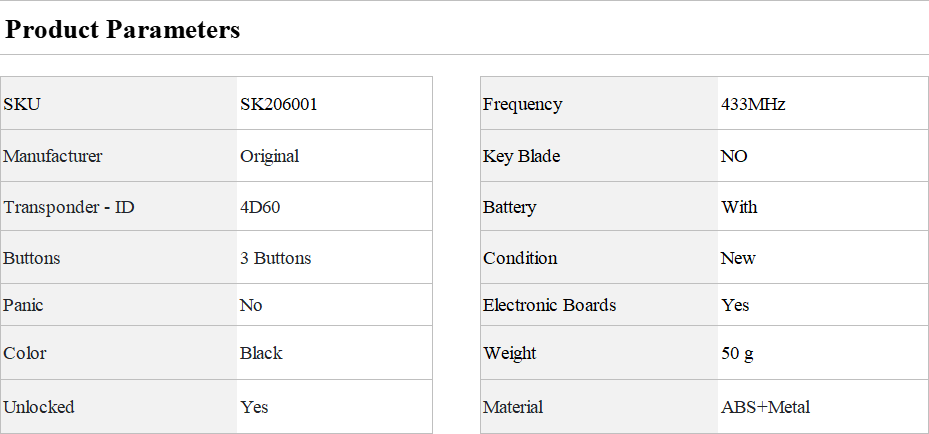Select the ABS+Metal material value

click(765, 407)
